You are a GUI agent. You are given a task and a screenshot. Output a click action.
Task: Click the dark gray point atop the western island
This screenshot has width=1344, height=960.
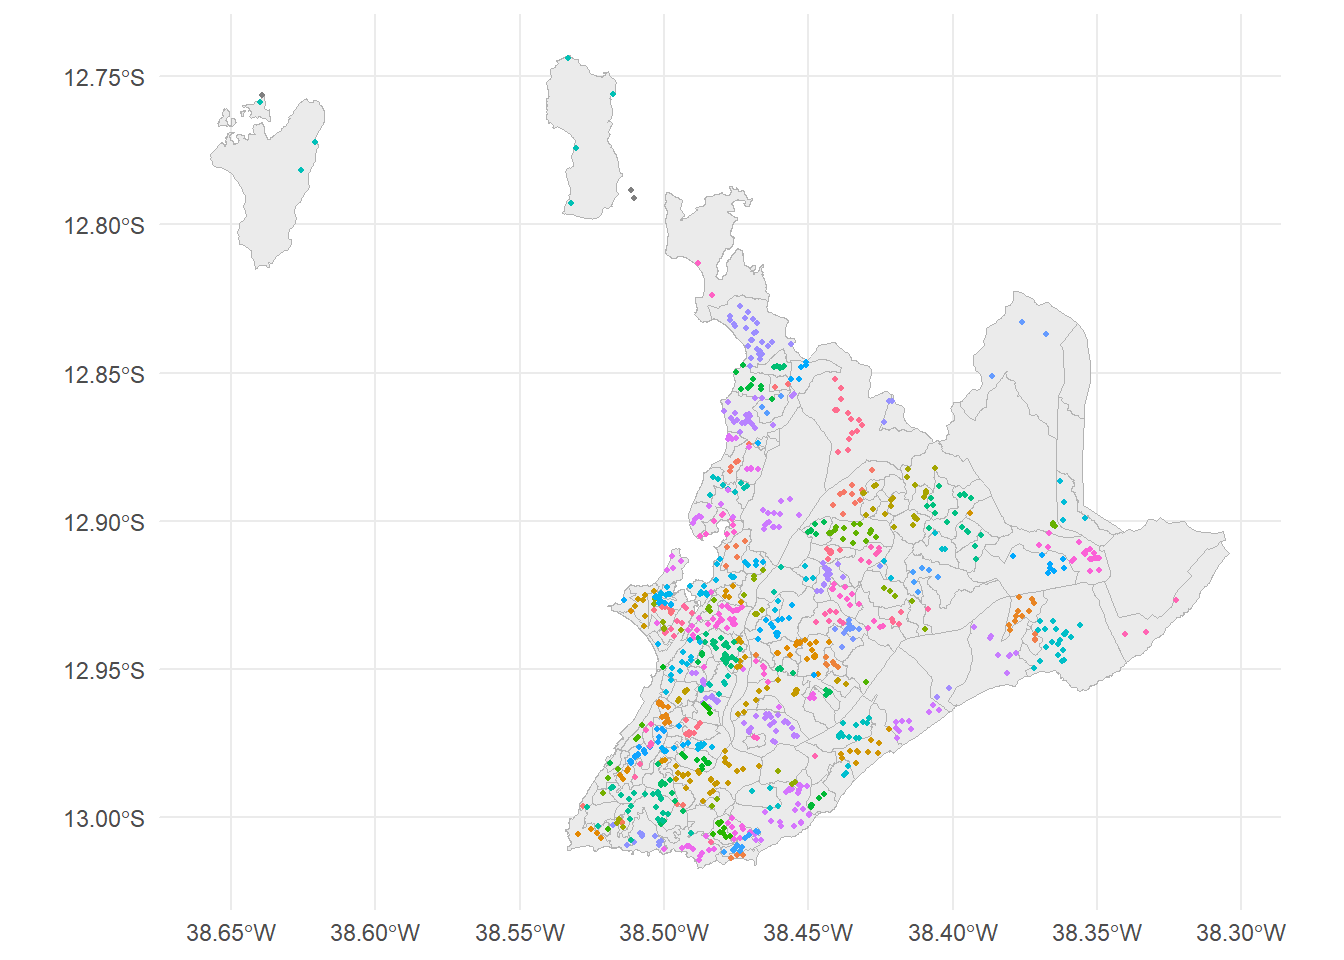(261, 95)
